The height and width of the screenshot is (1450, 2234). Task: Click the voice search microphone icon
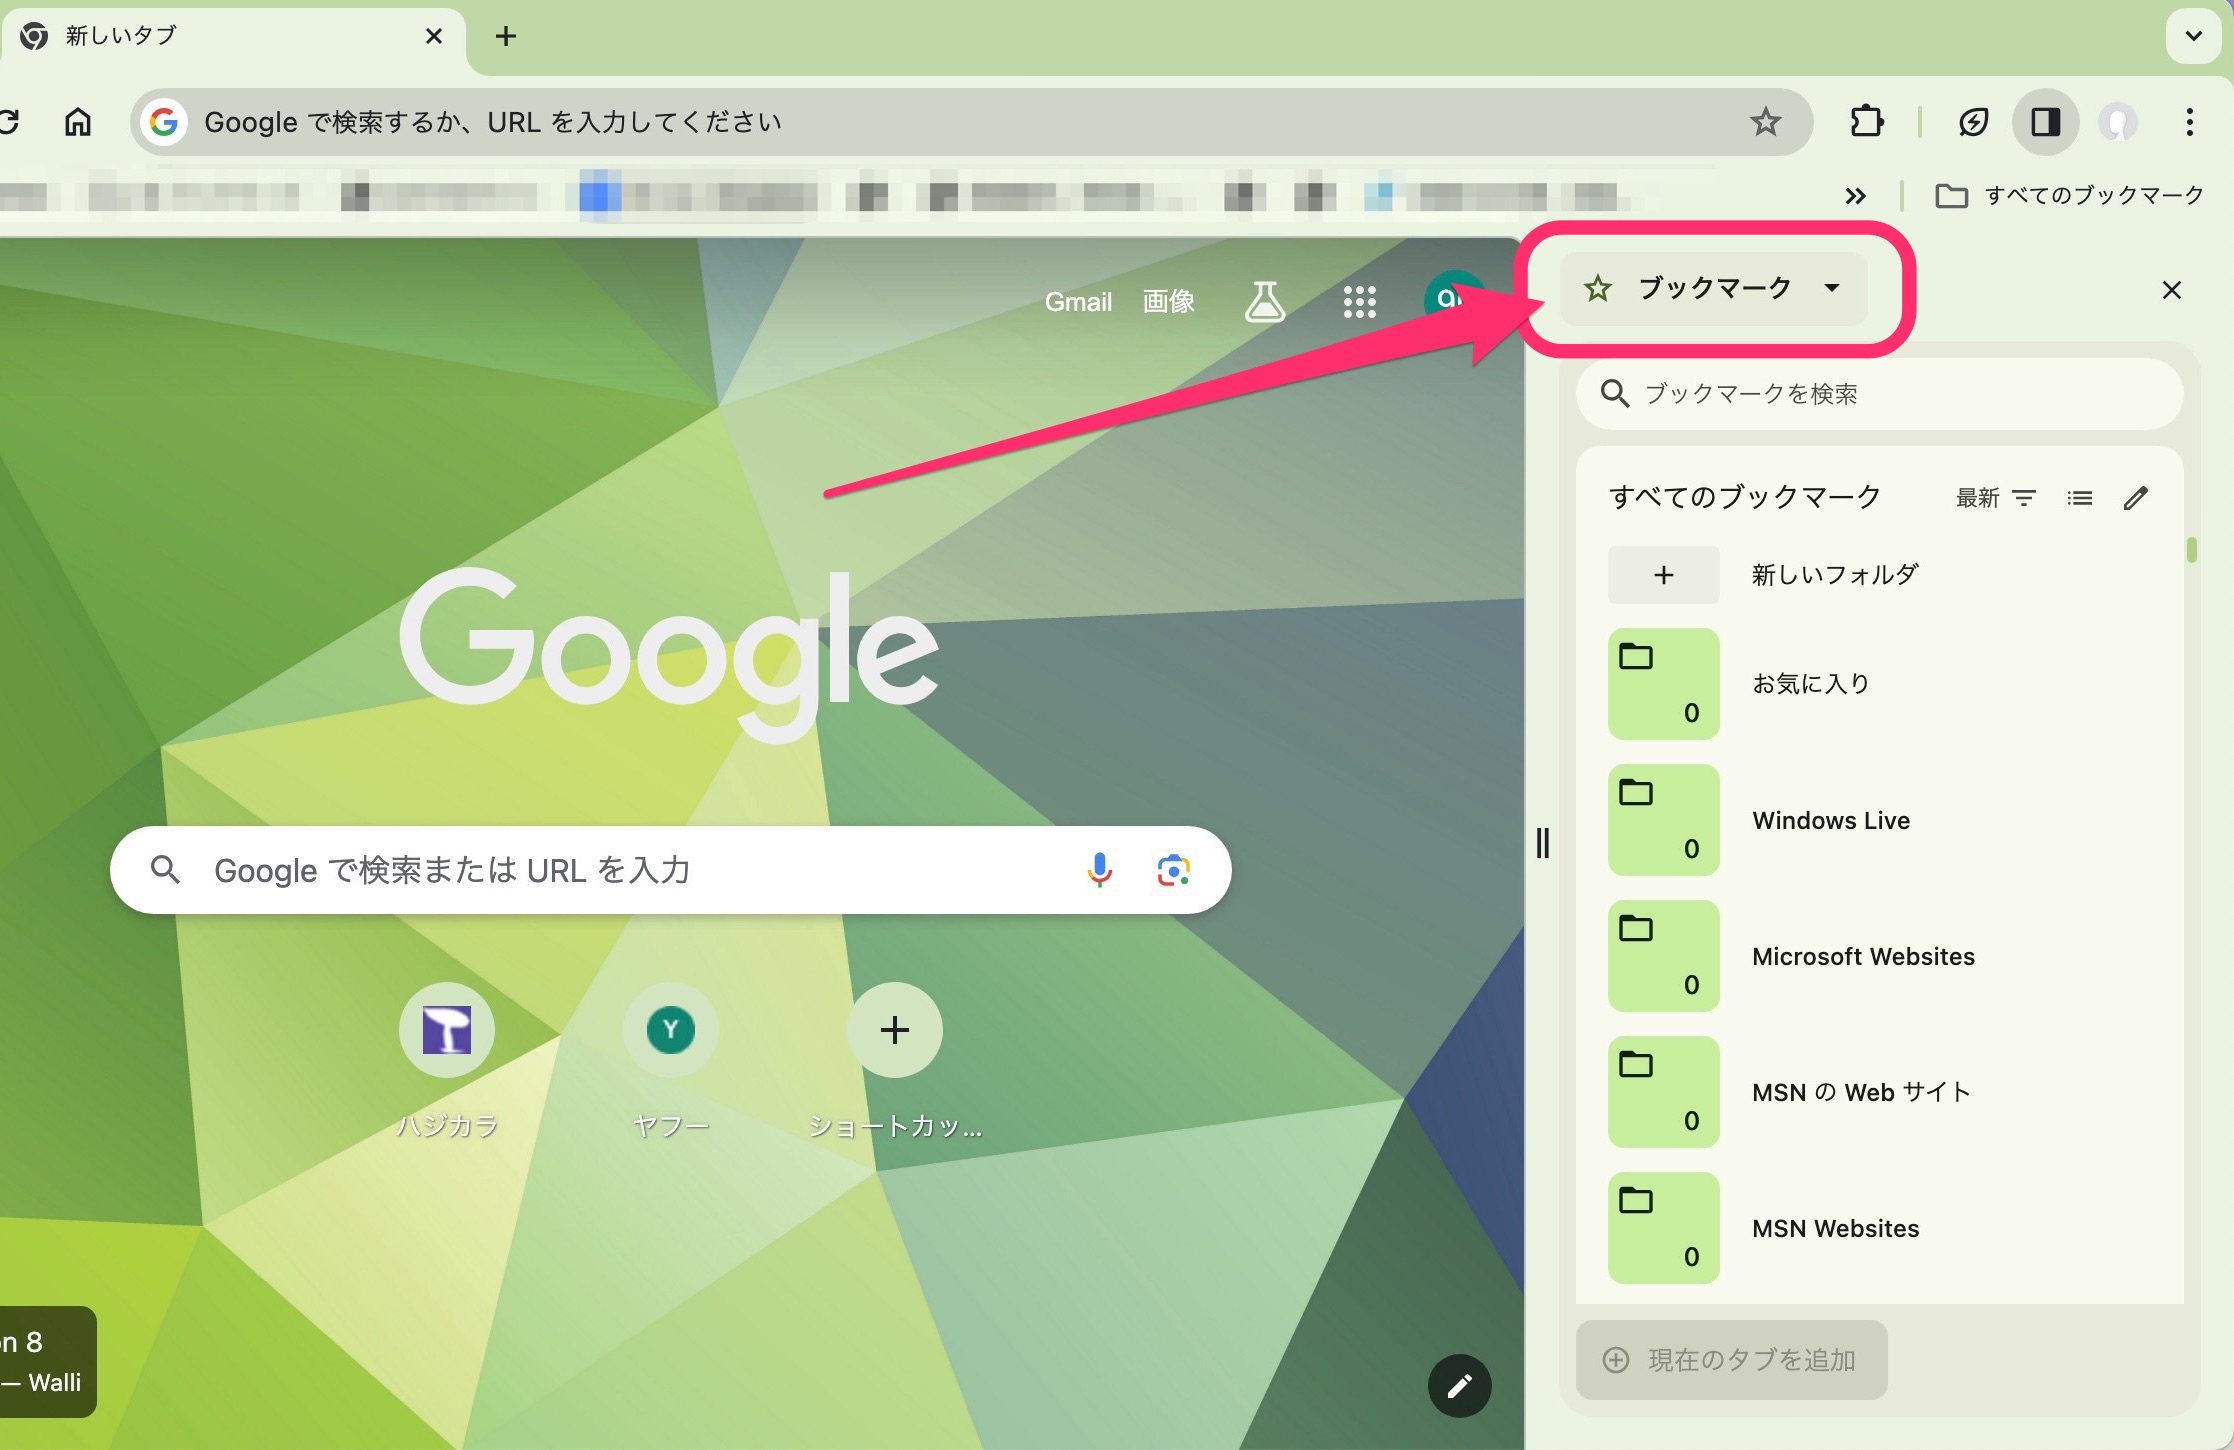click(x=1101, y=867)
